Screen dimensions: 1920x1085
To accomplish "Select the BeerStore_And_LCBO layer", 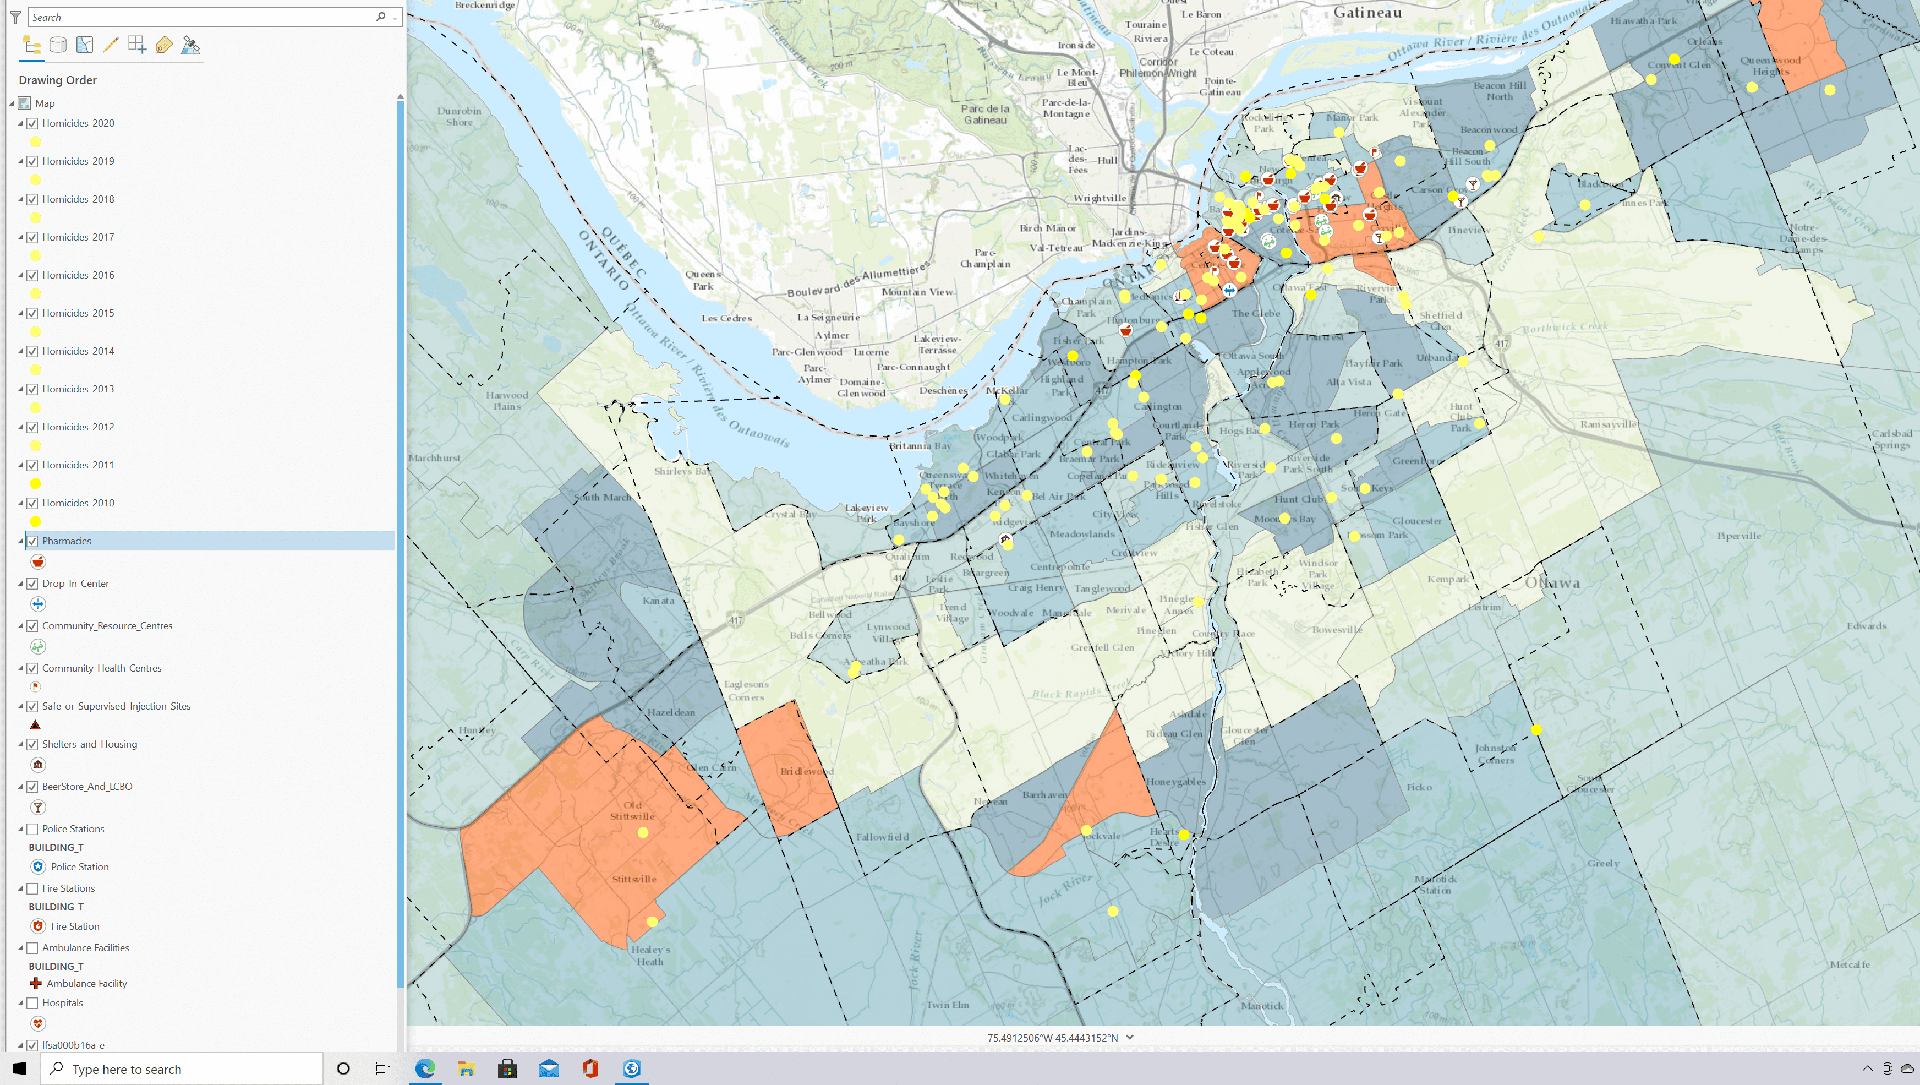I will click(x=87, y=787).
